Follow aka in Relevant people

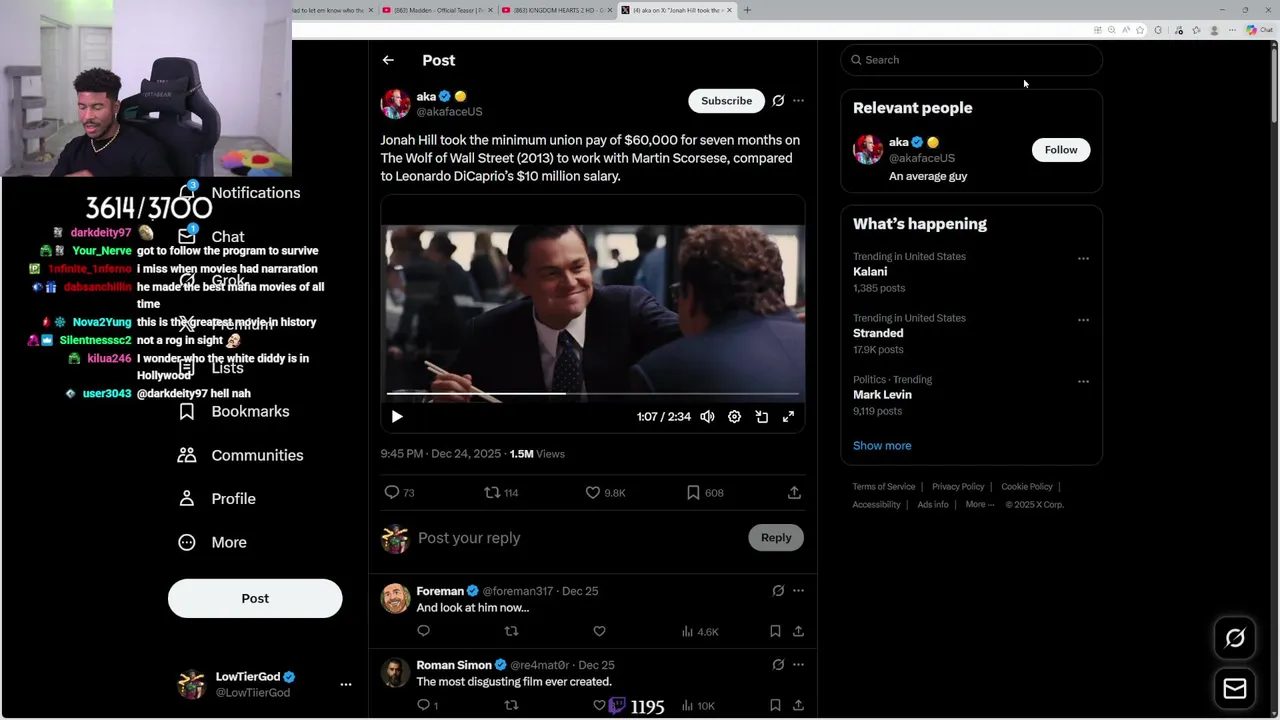1061,150
